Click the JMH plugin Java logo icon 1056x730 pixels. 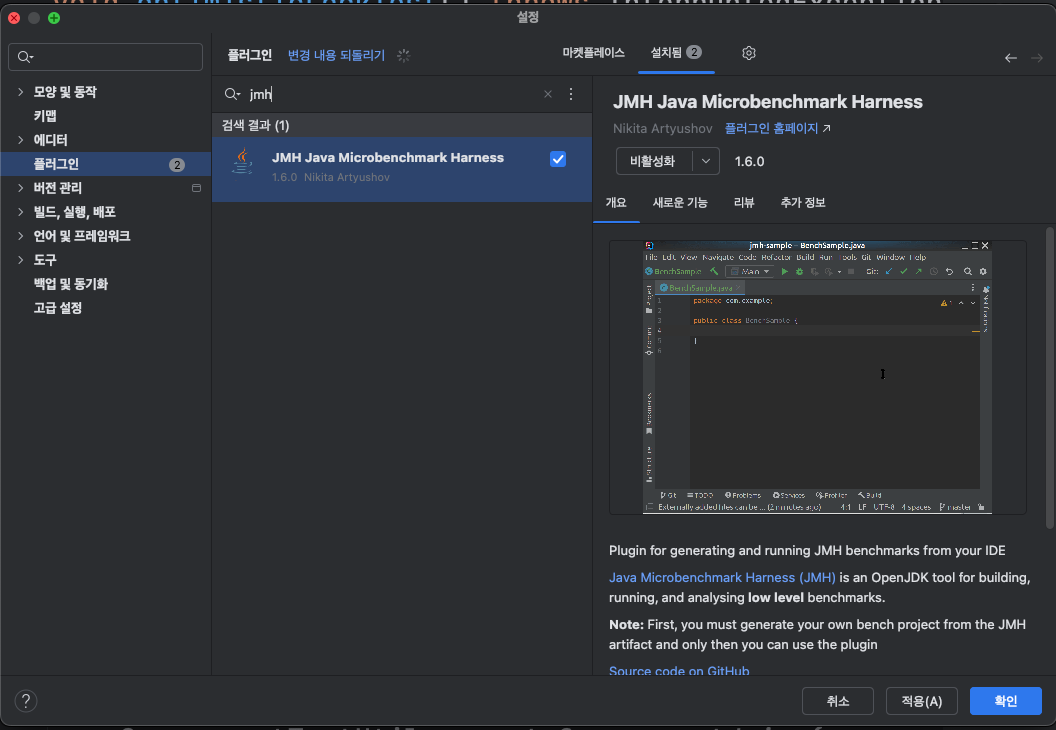[x=242, y=162]
